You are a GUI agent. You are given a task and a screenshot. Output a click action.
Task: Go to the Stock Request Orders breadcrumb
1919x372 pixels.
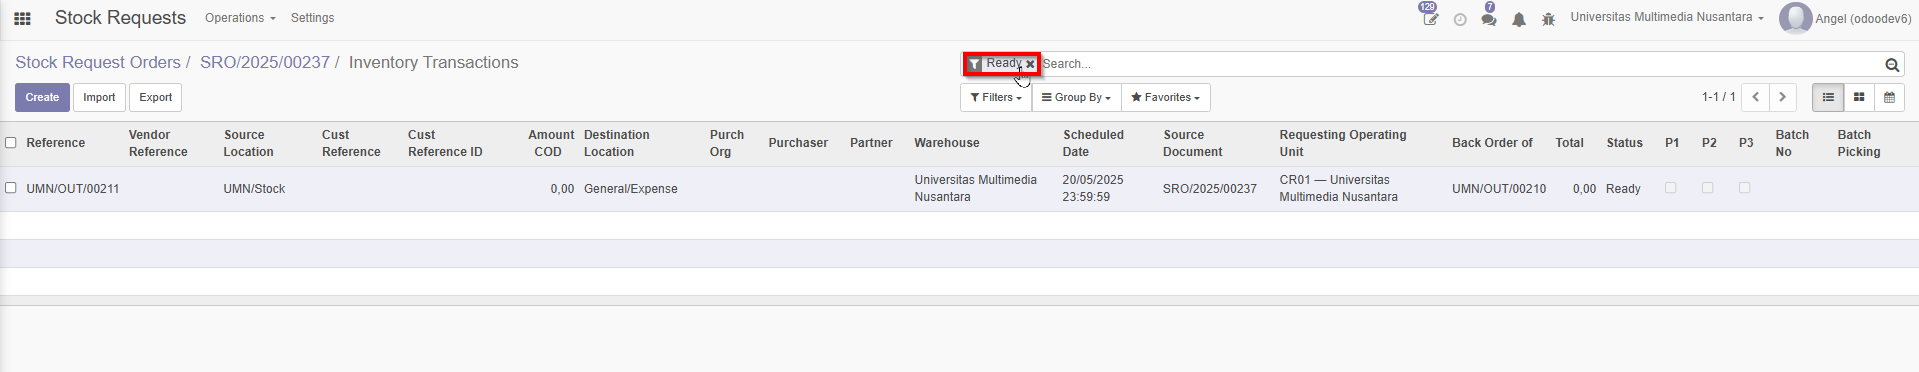click(x=98, y=62)
